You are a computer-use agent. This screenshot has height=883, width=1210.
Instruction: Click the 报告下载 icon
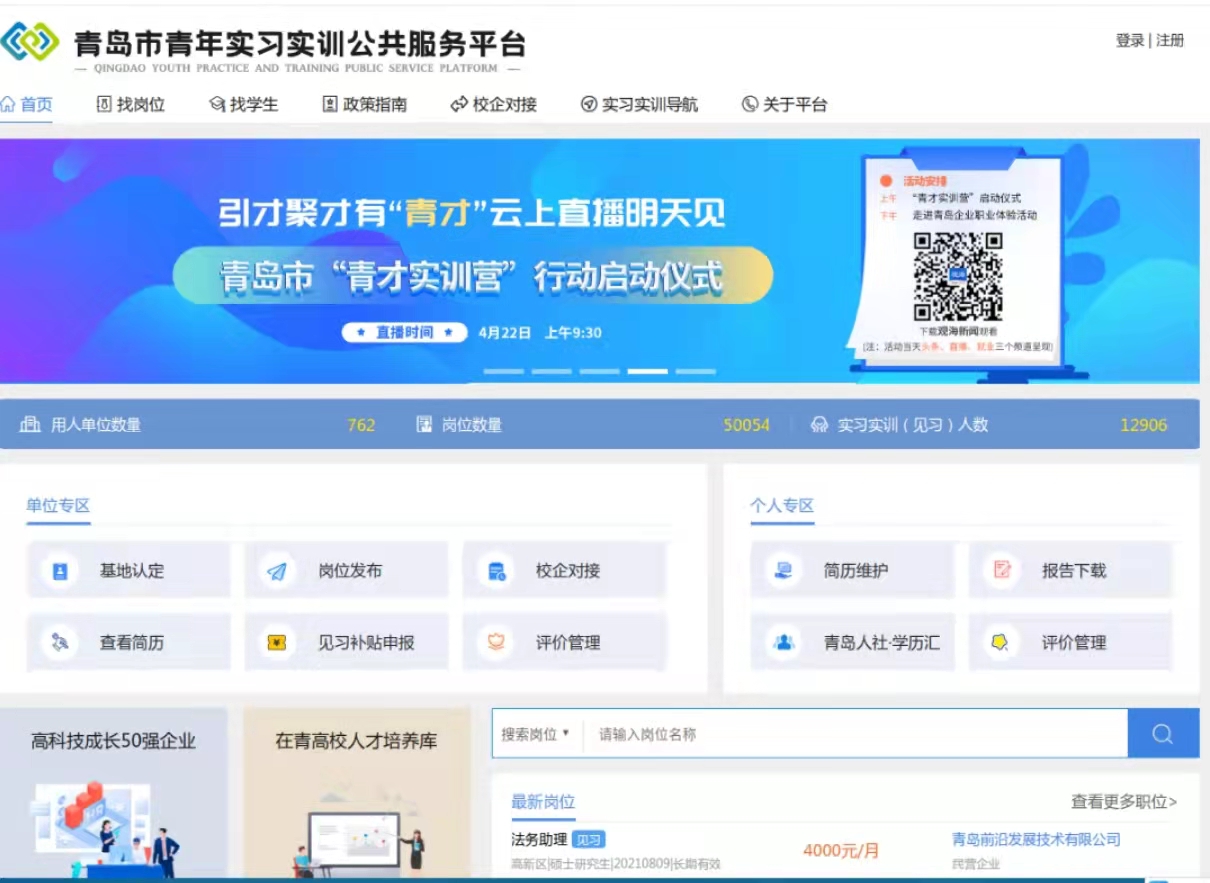pyautogui.click(x=1001, y=571)
